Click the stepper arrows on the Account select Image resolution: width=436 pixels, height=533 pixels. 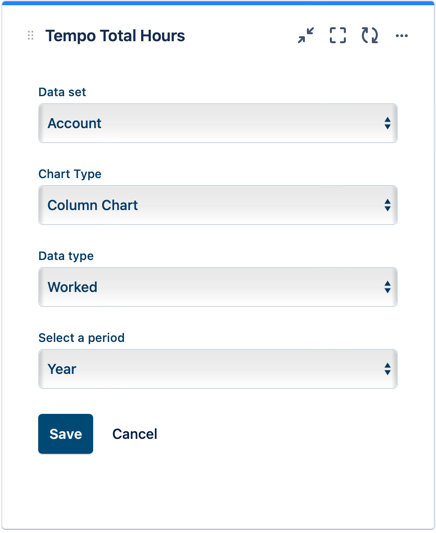[x=387, y=123]
